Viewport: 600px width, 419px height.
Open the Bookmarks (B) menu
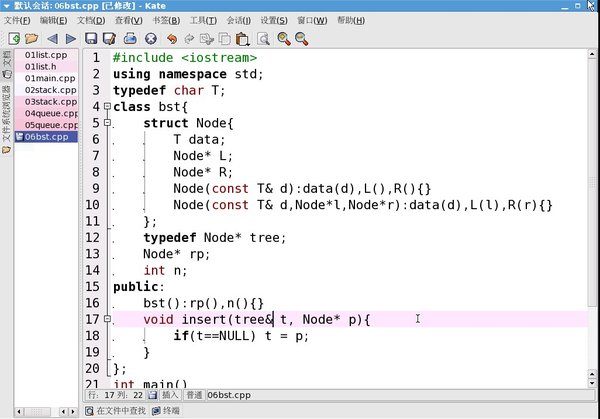point(166,20)
